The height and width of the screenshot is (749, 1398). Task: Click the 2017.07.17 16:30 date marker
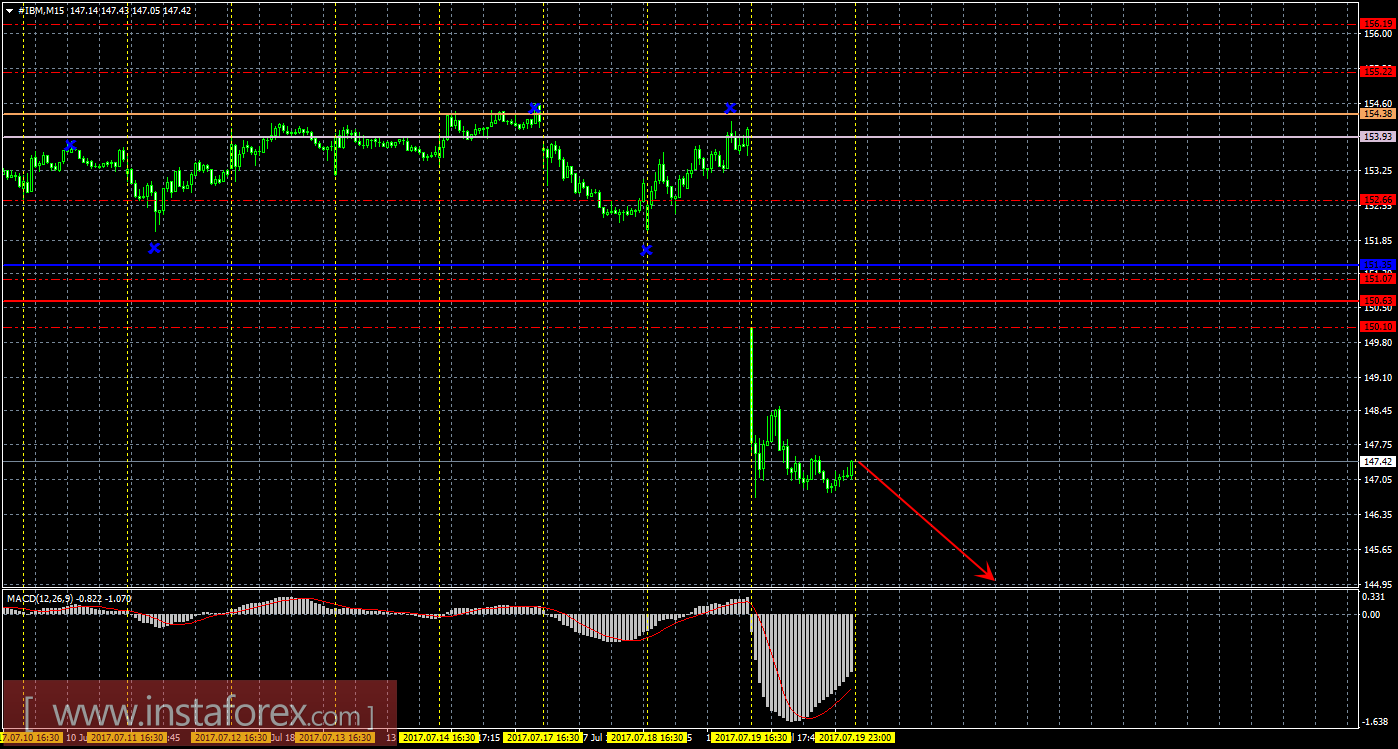[543, 738]
